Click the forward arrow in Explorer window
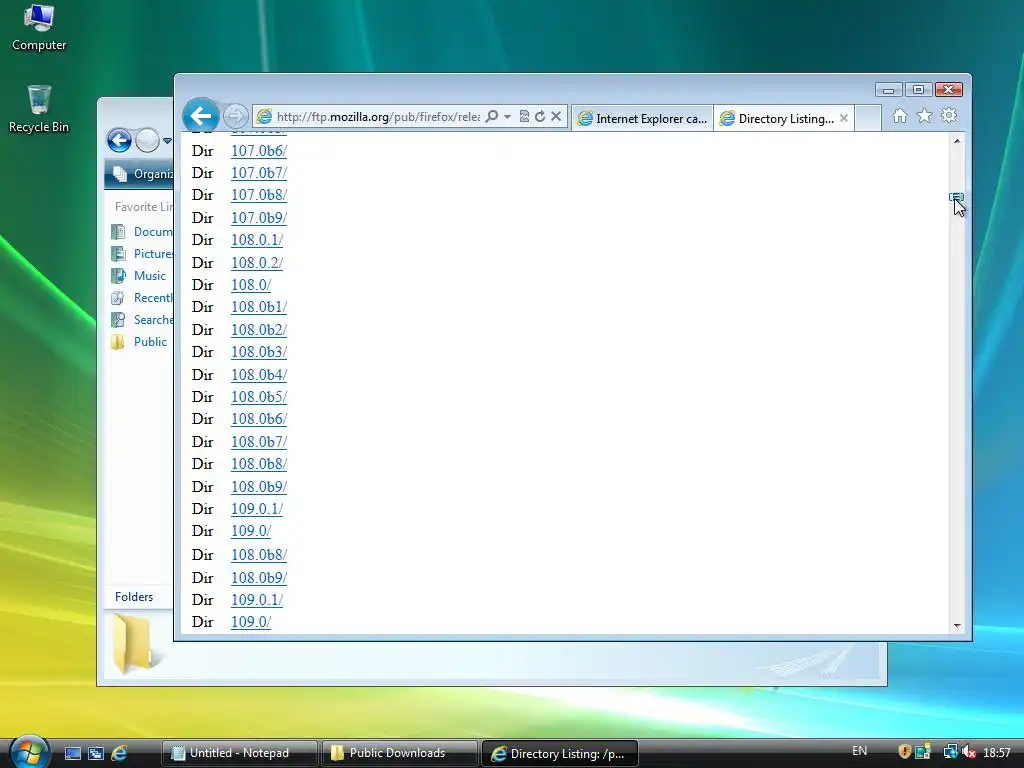Viewport: 1024px width, 768px height. coord(148,140)
